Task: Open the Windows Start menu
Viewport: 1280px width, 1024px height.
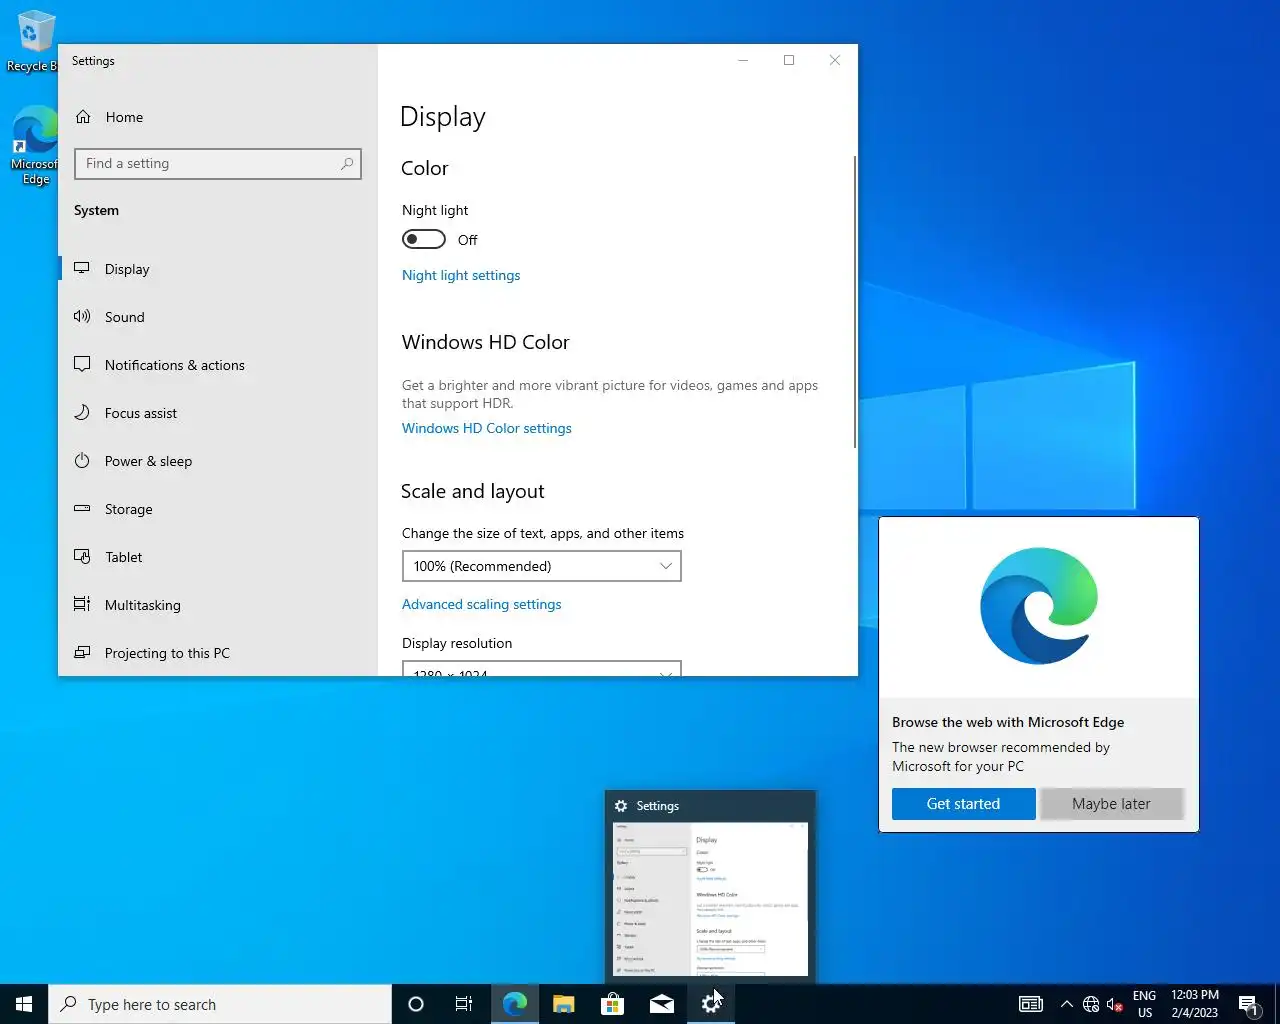Action: 24,1004
